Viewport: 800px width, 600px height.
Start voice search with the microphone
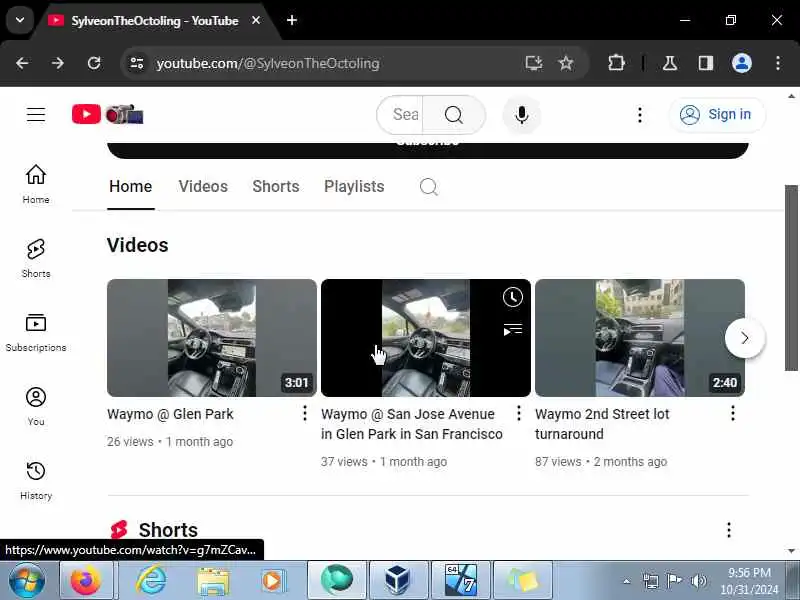521,115
